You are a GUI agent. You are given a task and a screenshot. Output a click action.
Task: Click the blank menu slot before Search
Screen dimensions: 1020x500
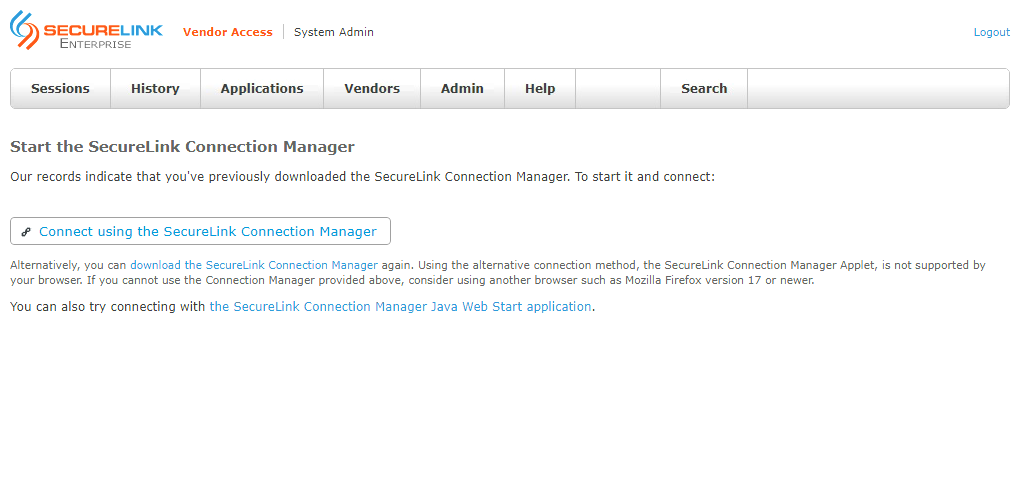(618, 89)
